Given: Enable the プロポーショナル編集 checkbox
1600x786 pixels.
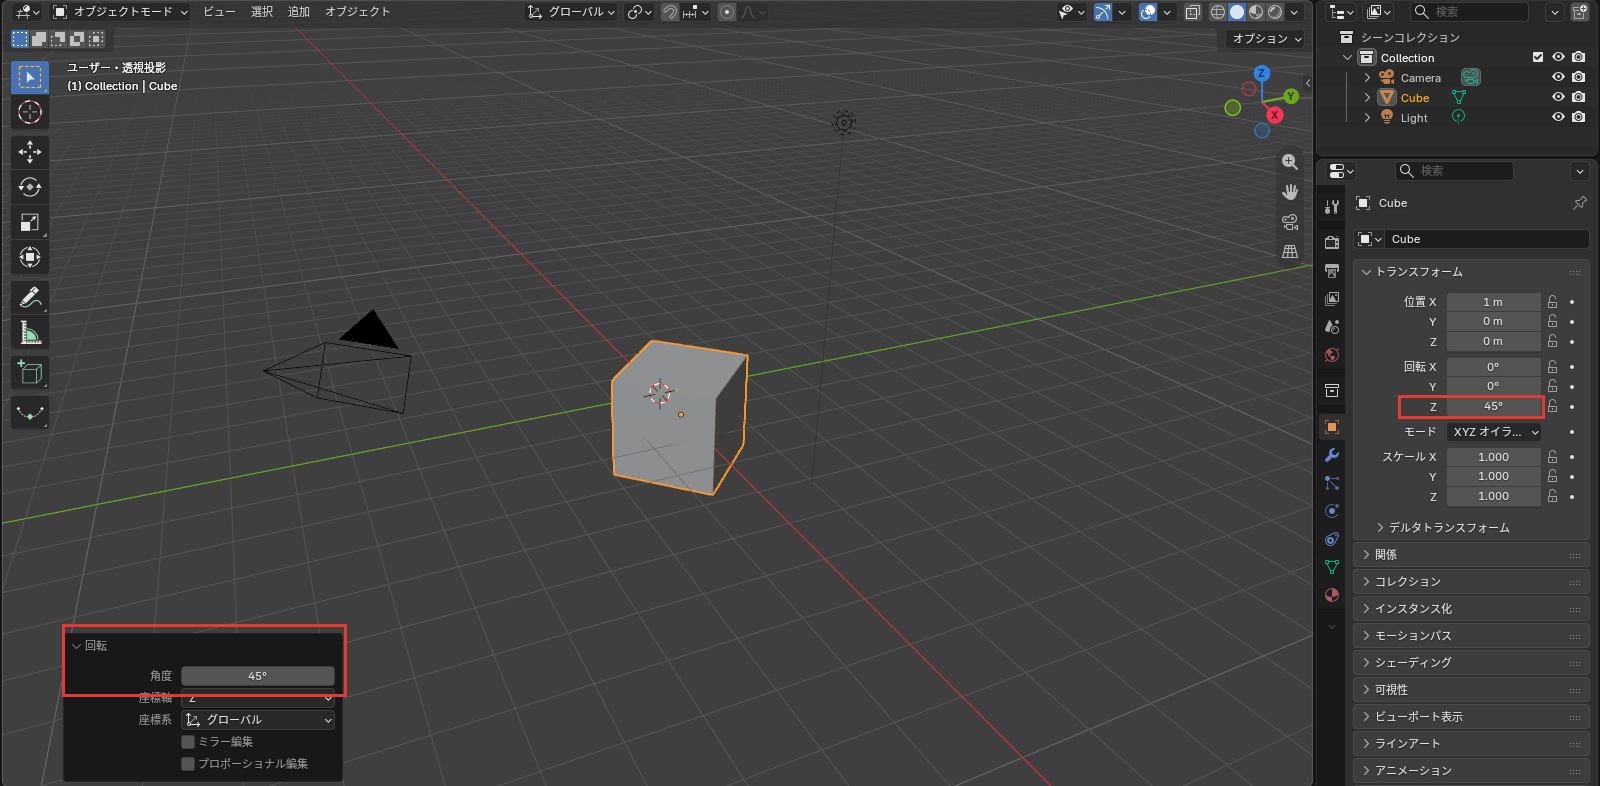Looking at the screenshot, I should pyautogui.click(x=188, y=764).
